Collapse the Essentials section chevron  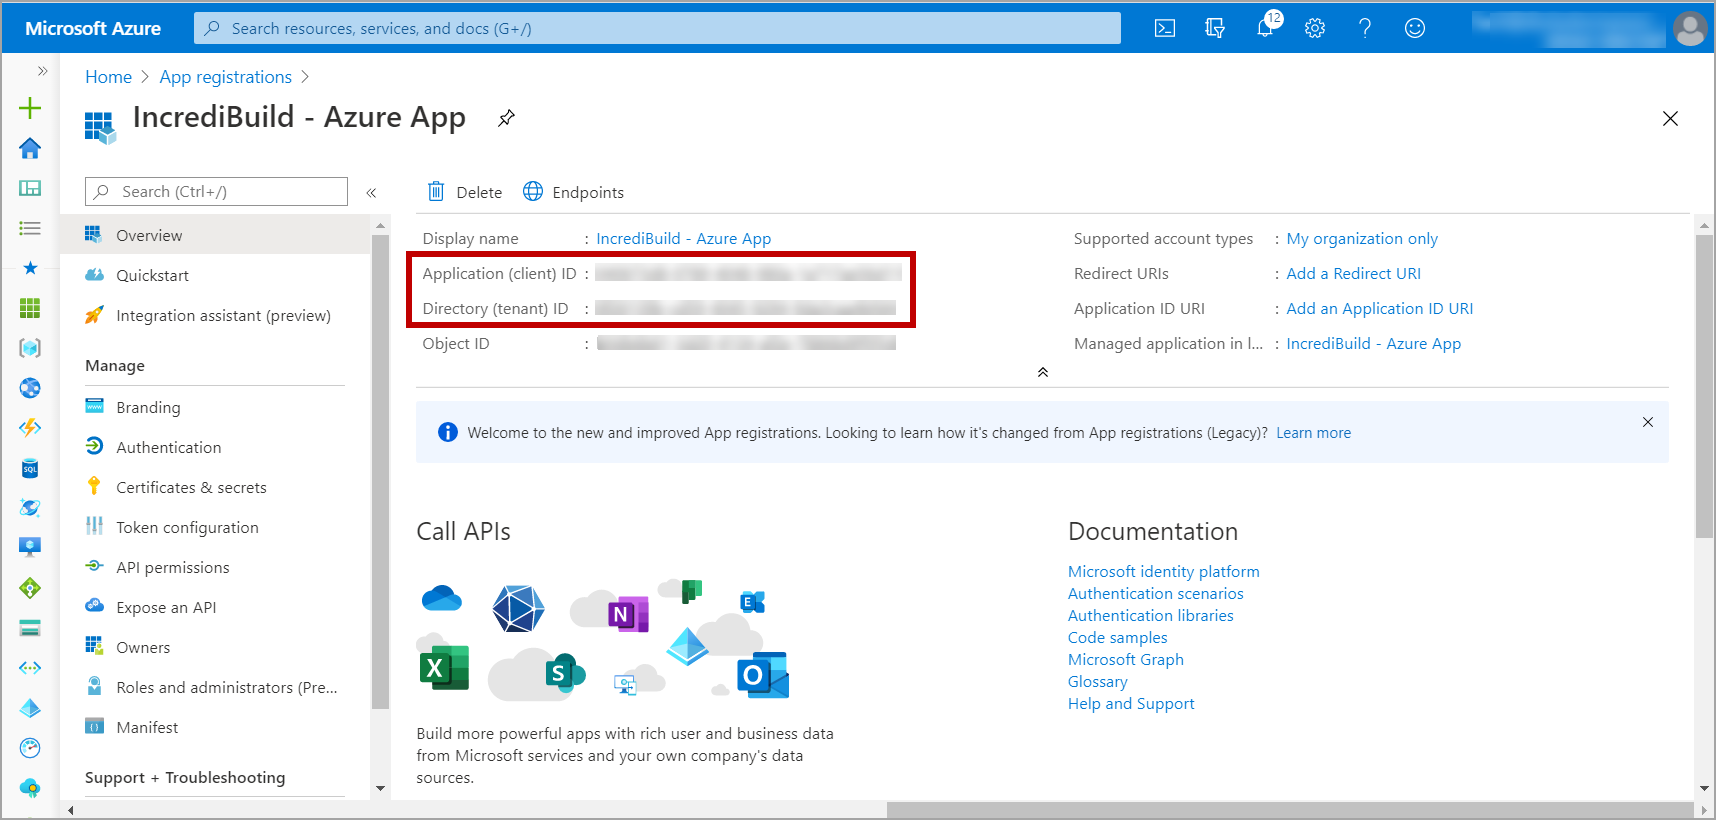[1043, 372]
